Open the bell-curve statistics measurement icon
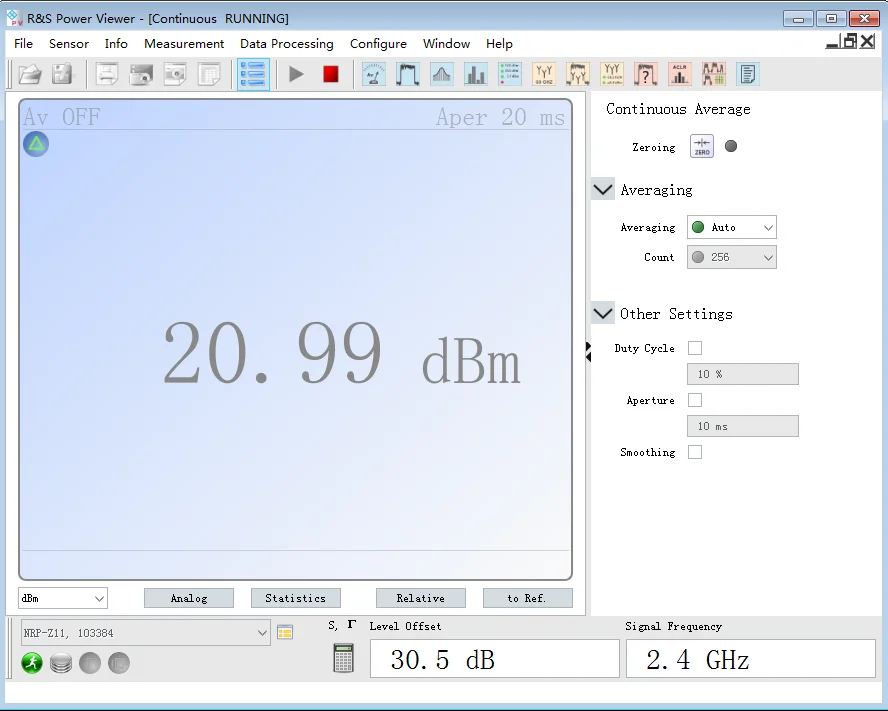This screenshot has width=888, height=711. (442, 74)
